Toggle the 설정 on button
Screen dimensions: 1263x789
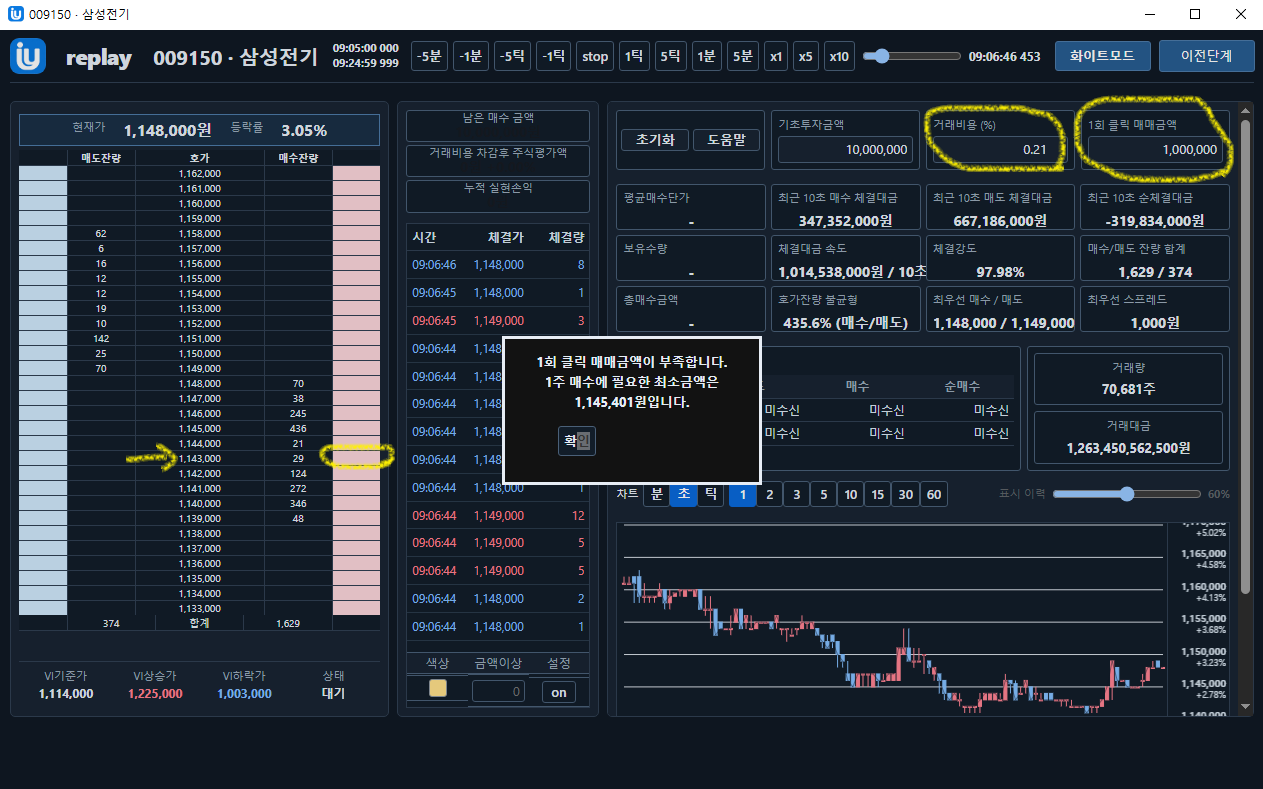pyautogui.click(x=559, y=692)
